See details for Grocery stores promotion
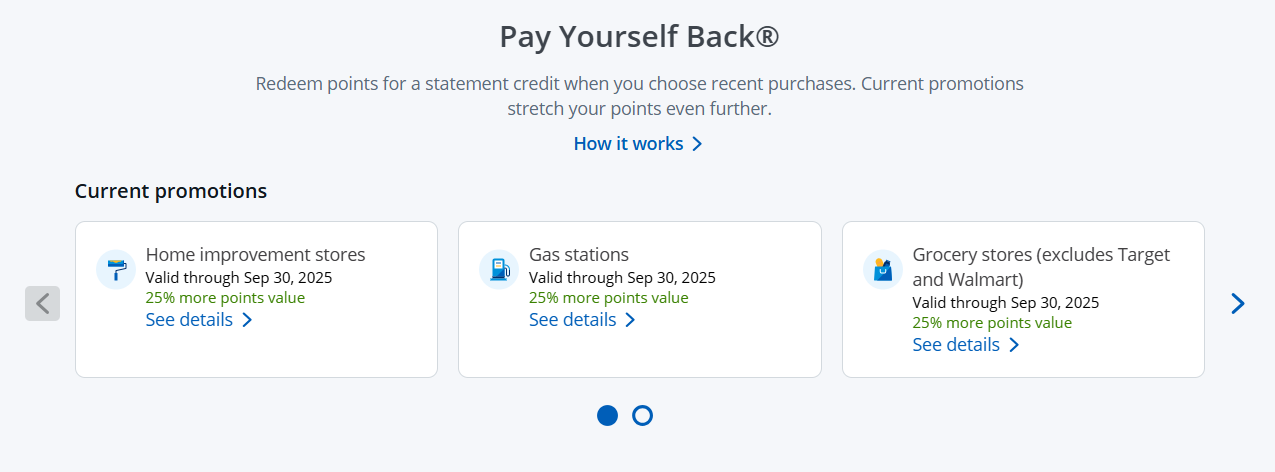Viewport: 1275px width, 472px height. click(x=956, y=345)
